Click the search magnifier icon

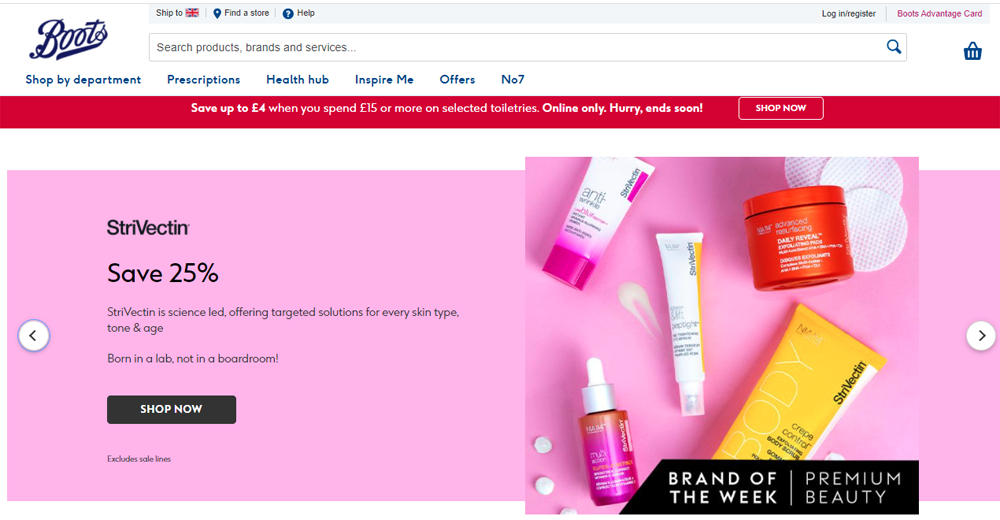tap(893, 47)
